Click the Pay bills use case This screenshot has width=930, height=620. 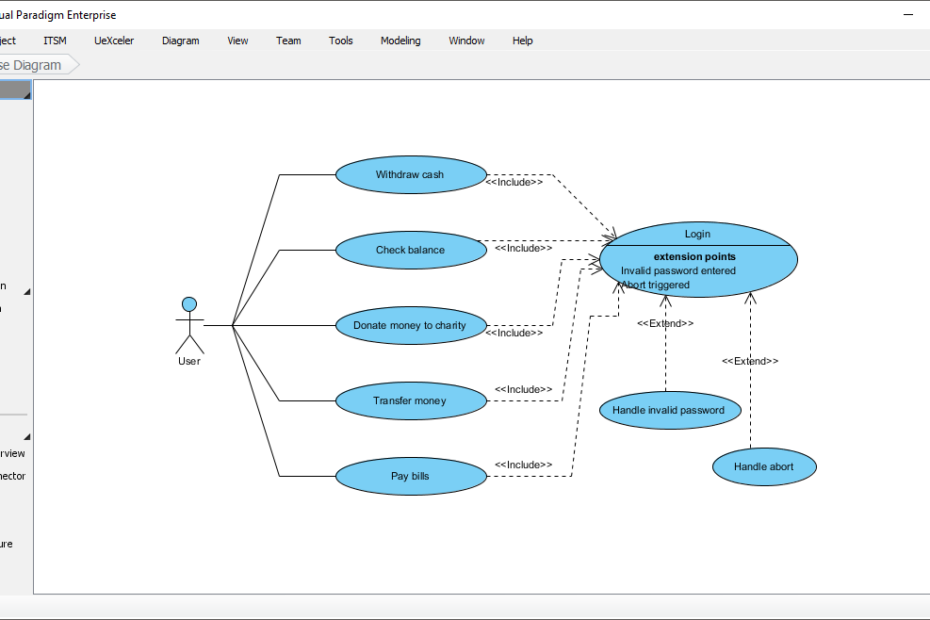pos(411,476)
